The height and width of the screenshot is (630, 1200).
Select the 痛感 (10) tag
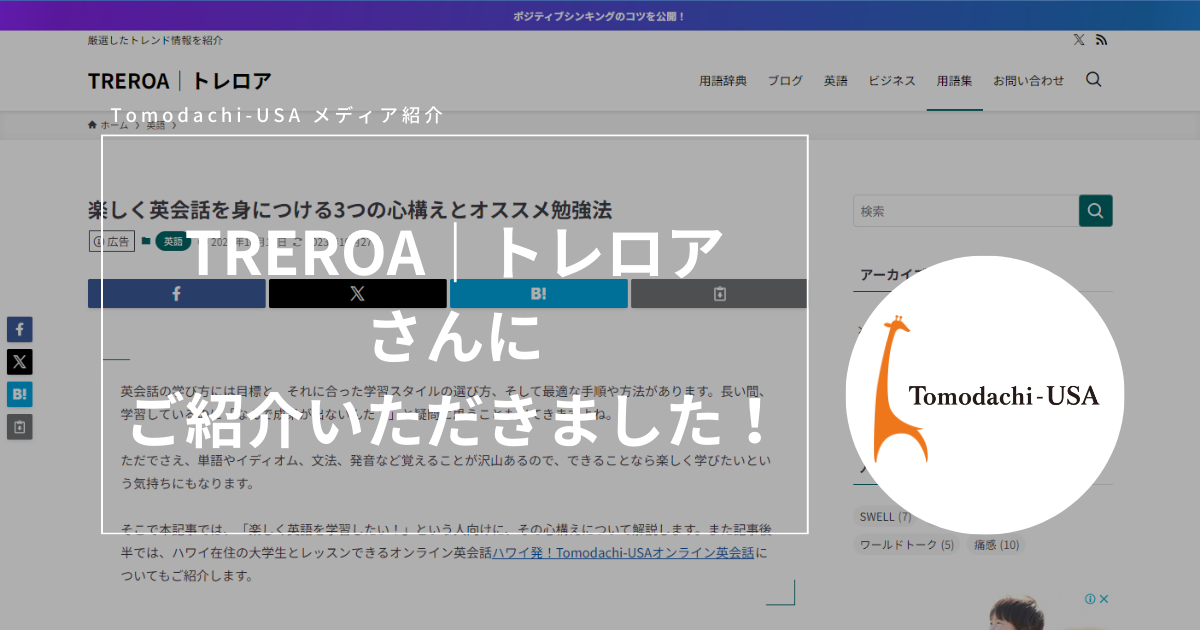(997, 545)
